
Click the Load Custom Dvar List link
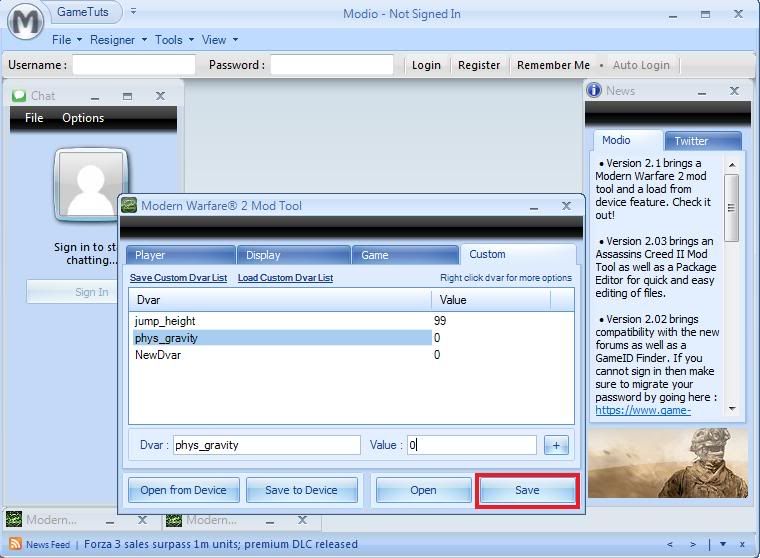point(285,278)
